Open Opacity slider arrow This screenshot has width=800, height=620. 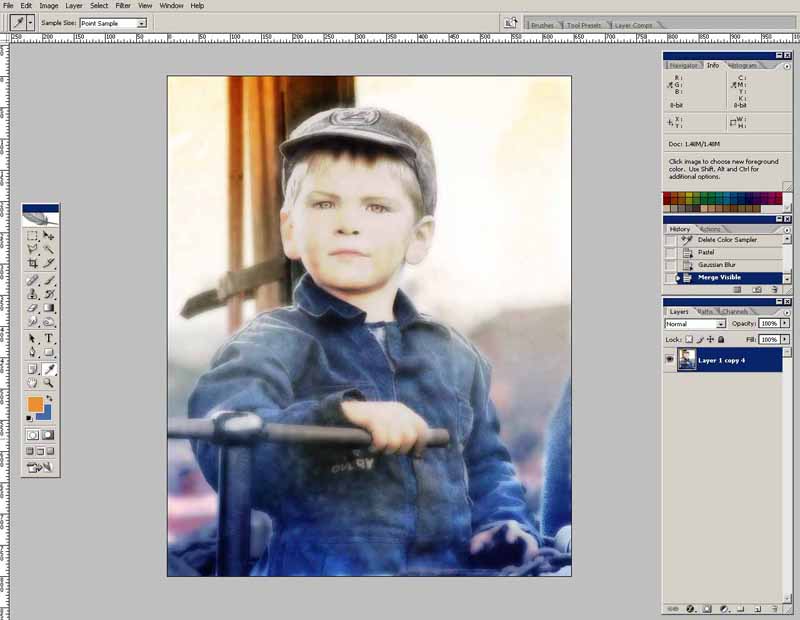pos(785,324)
